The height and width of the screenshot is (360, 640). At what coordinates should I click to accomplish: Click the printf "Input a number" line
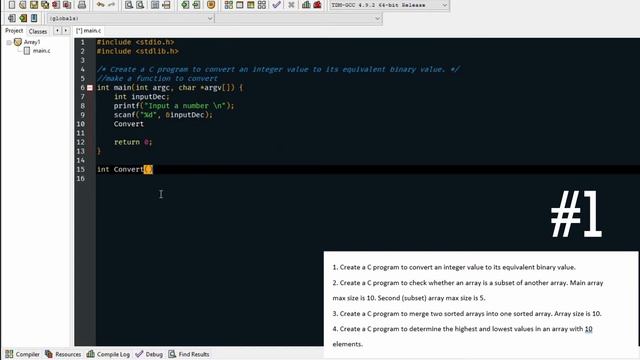click(x=174, y=106)
